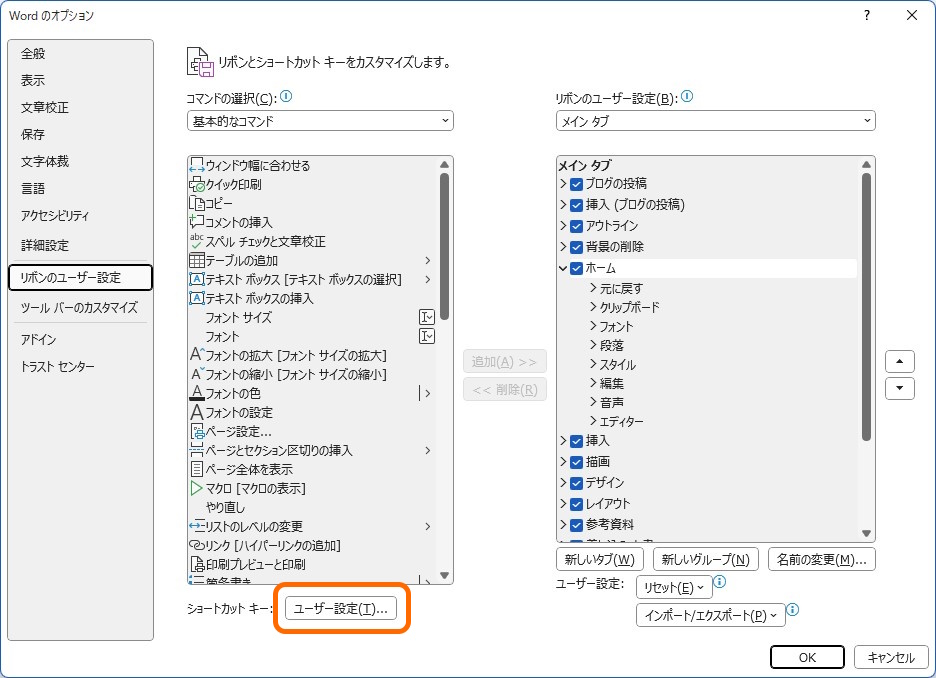Click the command list scrollbar down arrow

[x=444, y=574]
